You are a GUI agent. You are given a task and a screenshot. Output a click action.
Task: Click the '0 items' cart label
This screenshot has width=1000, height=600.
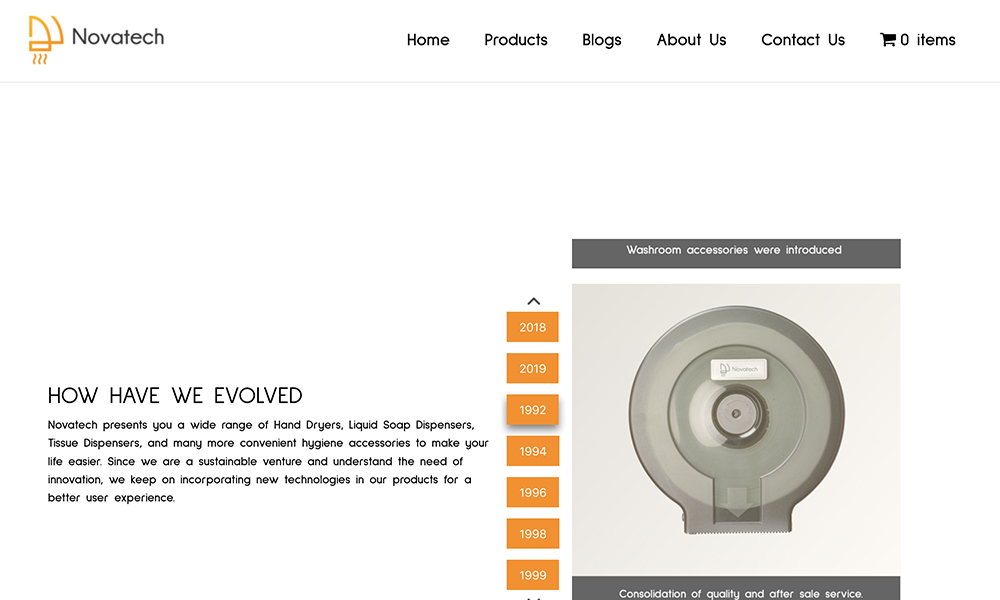click(x=928, y=40)
